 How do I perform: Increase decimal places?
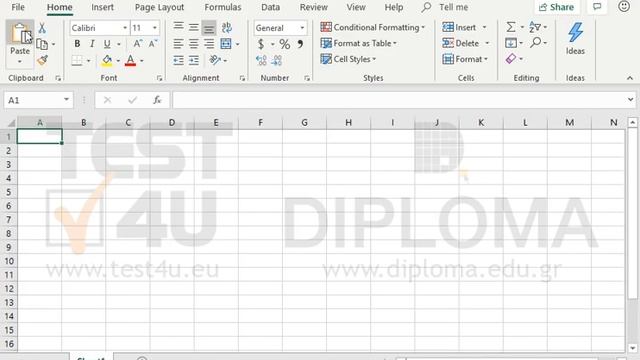pos(261,61)
